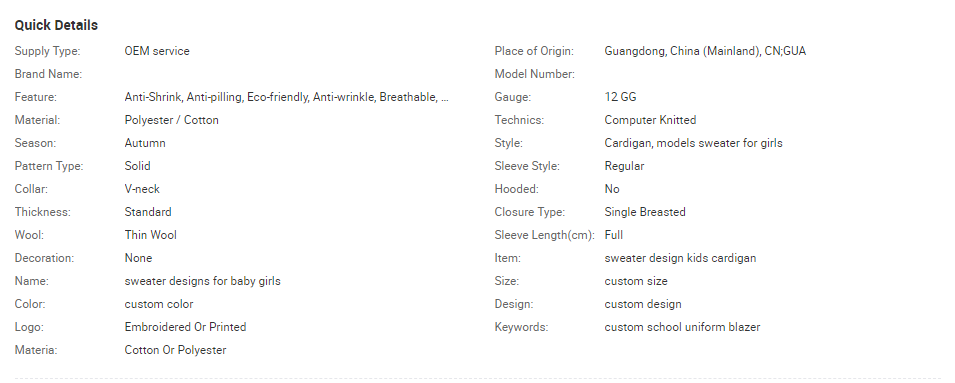Click the Thin Wool value

click(150, 235)
